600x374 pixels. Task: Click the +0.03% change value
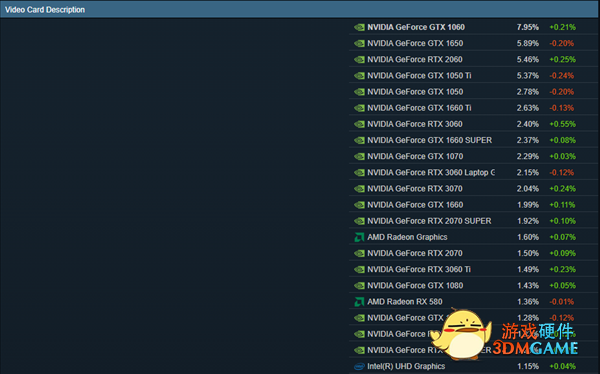[562, 156]
